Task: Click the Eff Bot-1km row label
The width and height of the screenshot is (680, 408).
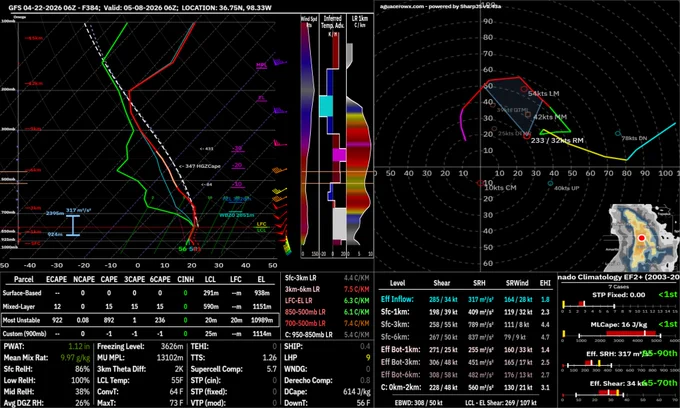Action: tap(400, 349)
